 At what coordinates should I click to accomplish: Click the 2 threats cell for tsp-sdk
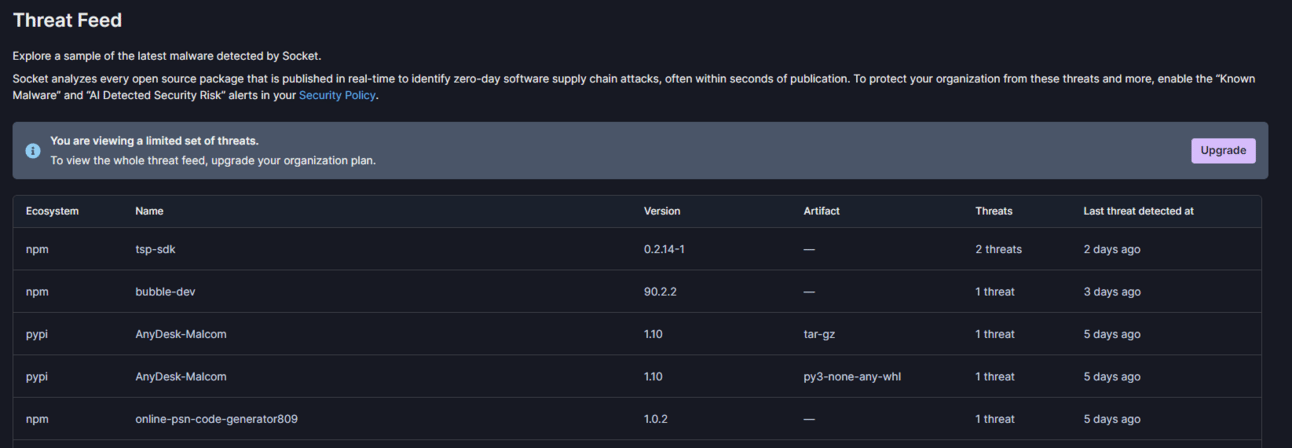[998, 249]
